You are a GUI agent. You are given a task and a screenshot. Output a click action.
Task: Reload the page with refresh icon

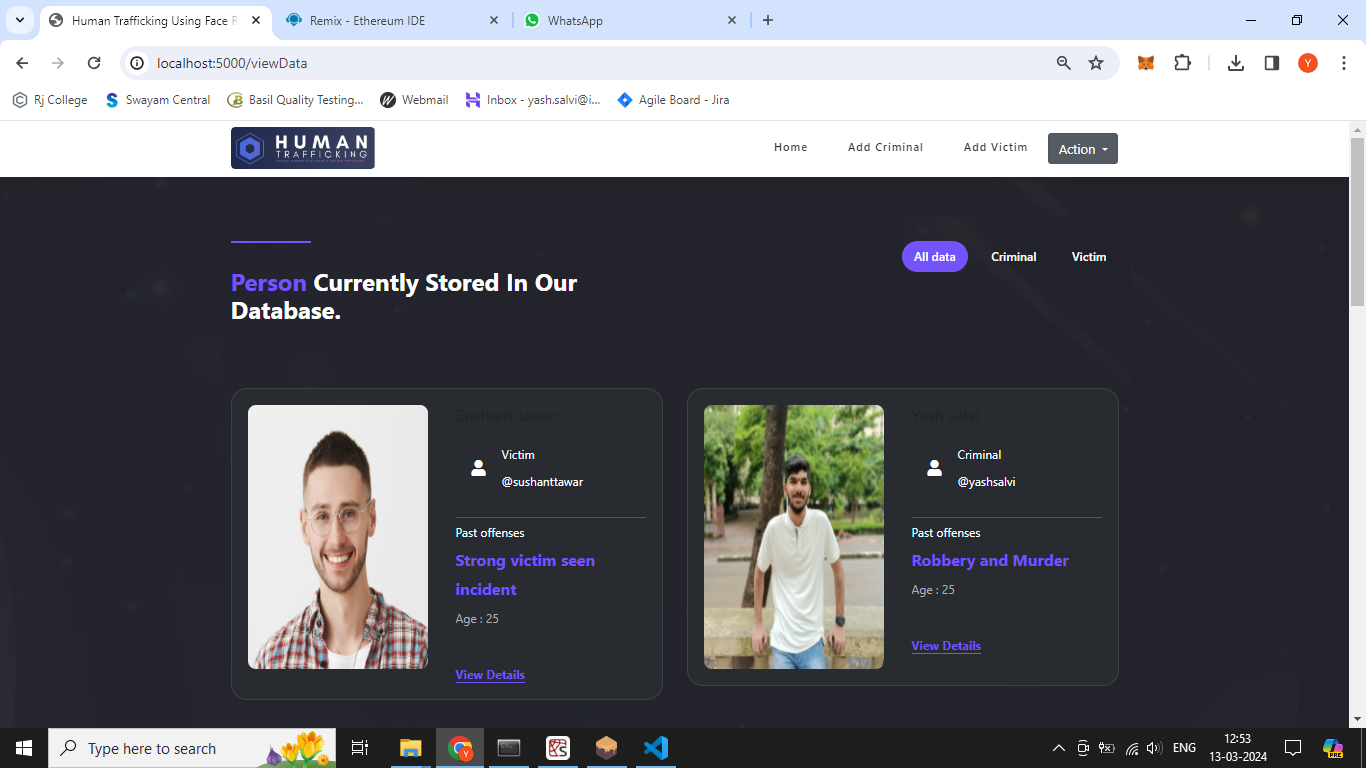94,63
